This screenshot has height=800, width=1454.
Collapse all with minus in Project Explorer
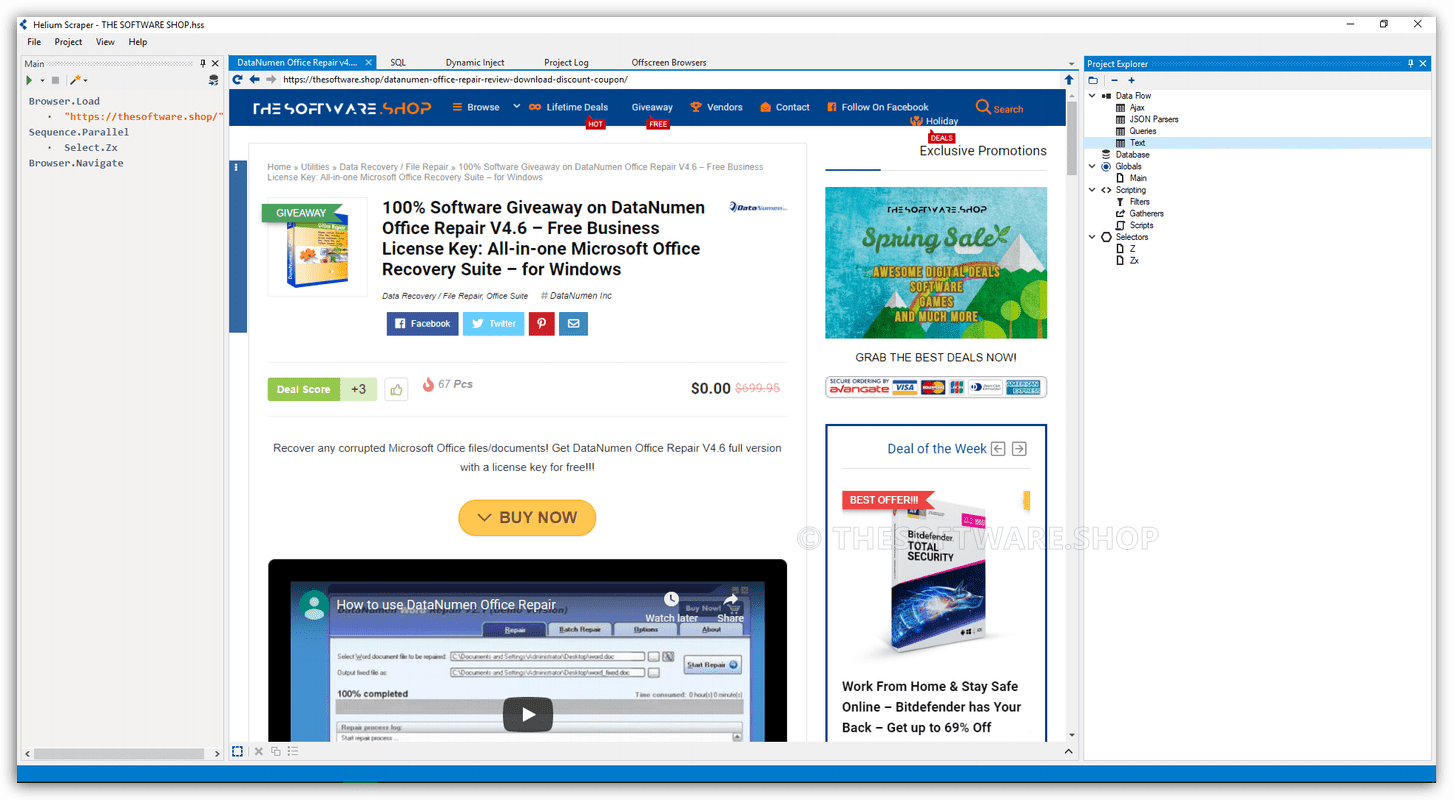1114,80
